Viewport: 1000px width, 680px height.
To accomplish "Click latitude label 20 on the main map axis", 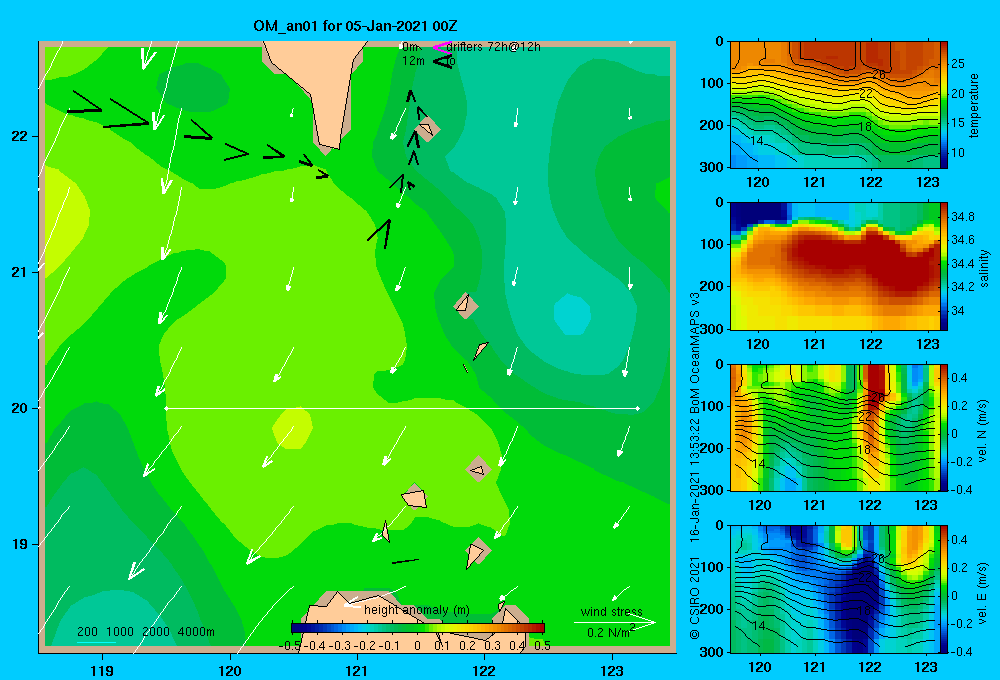I will coord(20,408).
